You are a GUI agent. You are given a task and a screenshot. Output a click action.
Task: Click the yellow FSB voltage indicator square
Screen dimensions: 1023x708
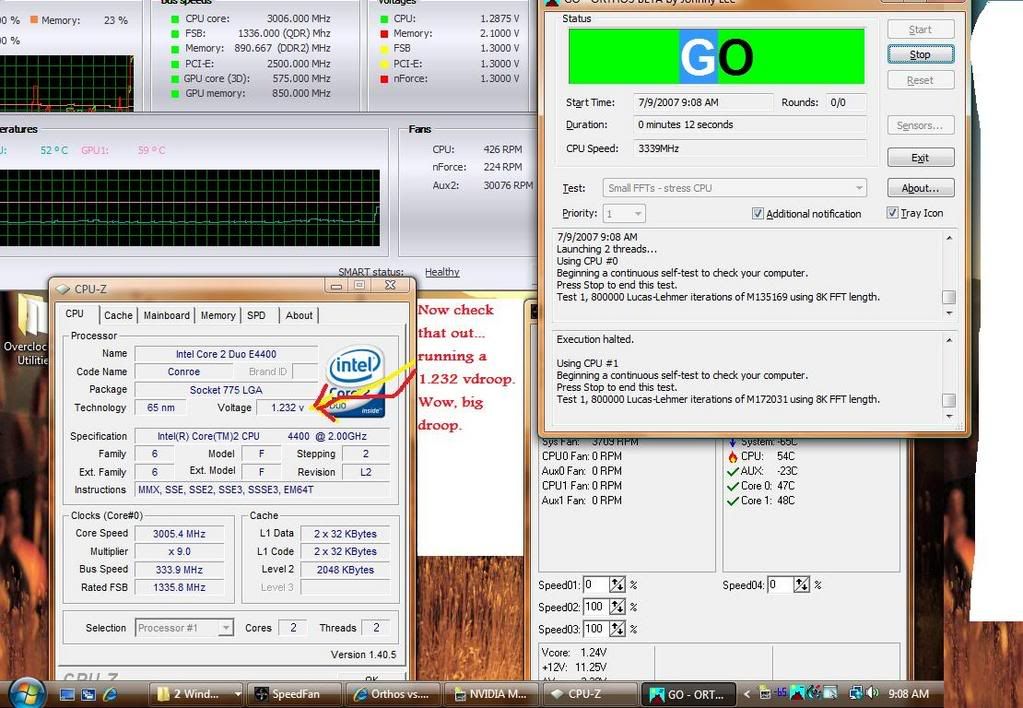[x=384, y=49]
